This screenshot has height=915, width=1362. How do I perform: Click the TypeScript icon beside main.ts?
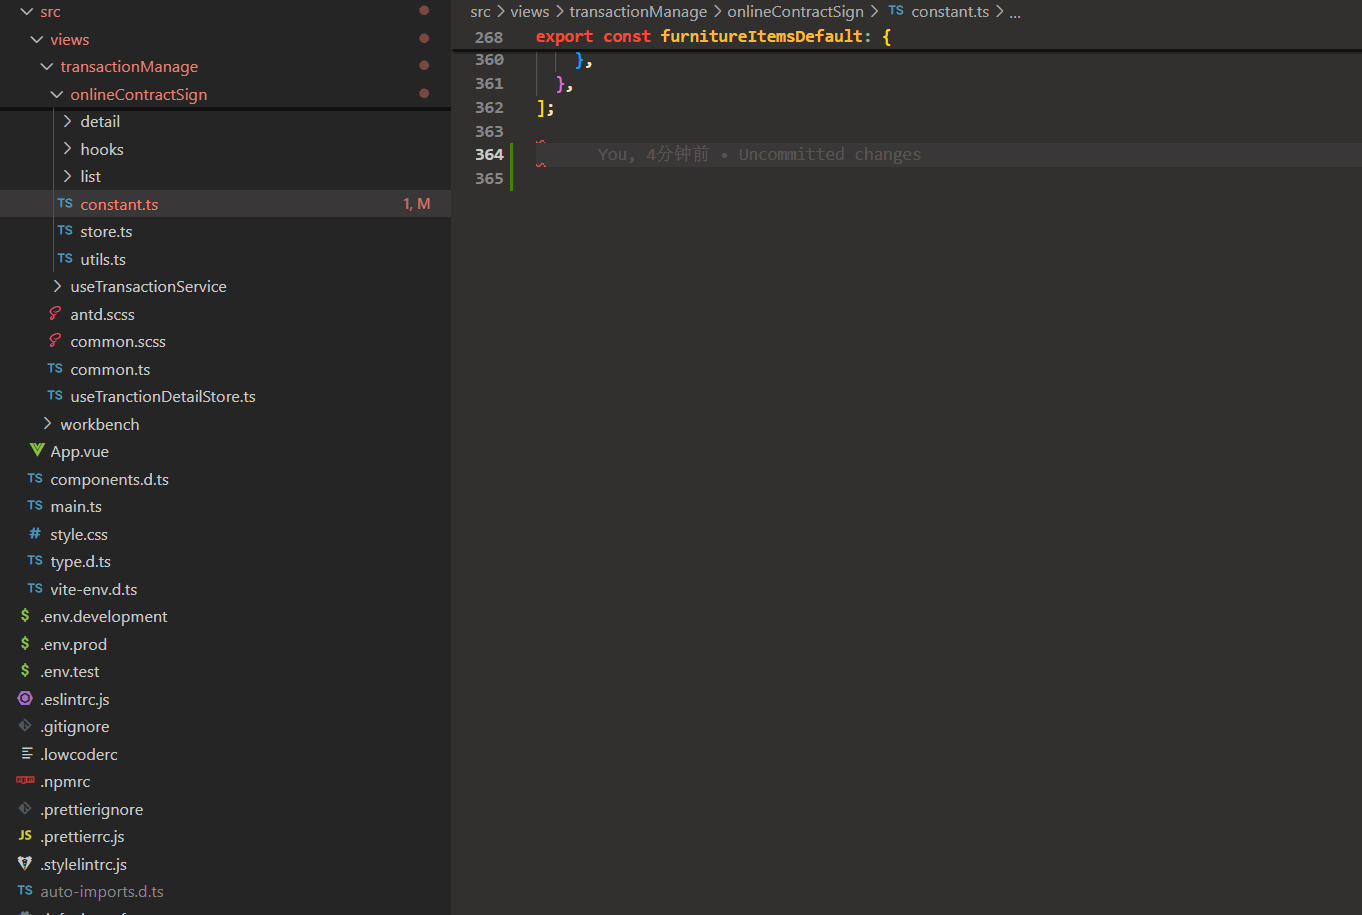tap(34, 506)
